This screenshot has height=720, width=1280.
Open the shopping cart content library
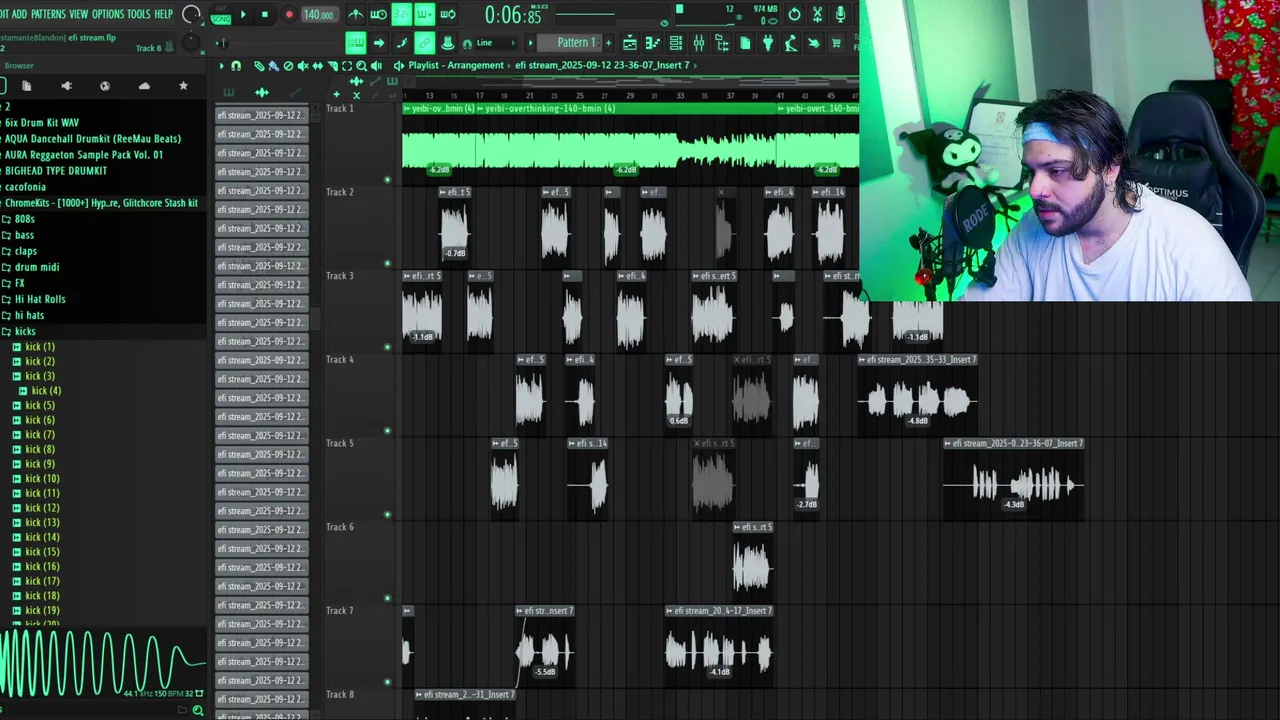pyautogui.click(x=836, y=42)
